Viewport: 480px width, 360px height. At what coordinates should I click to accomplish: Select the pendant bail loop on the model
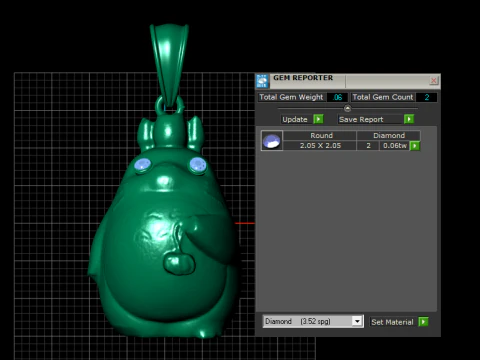coord(169,66)
